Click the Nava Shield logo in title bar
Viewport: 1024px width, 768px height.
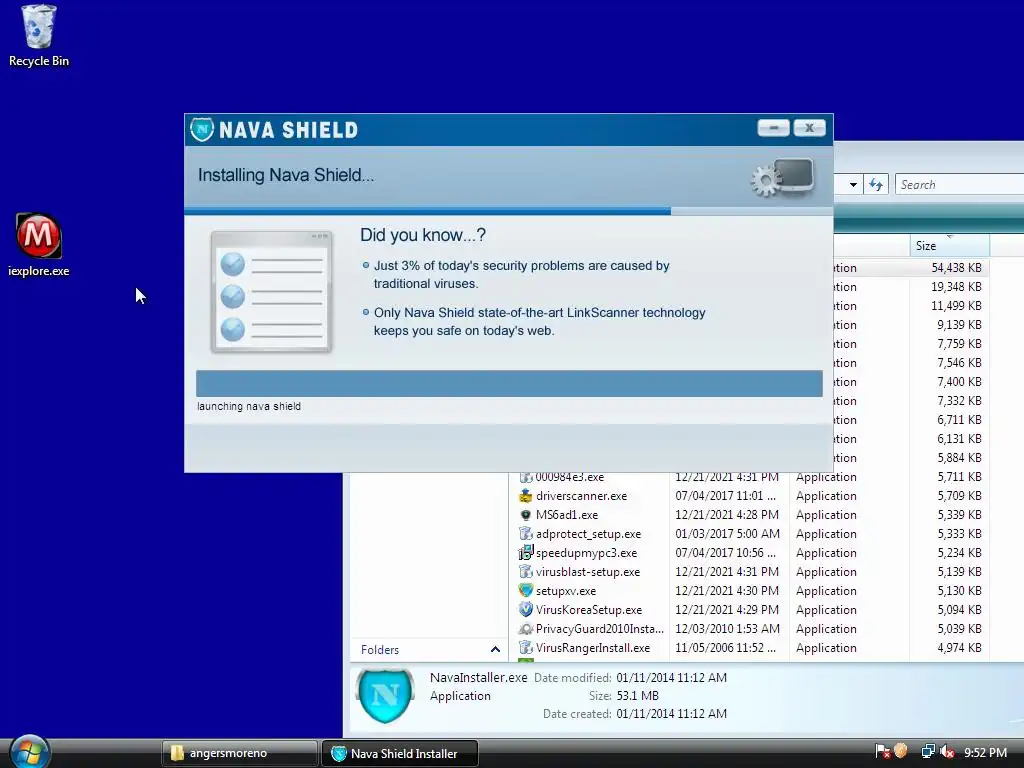point(202,129)
